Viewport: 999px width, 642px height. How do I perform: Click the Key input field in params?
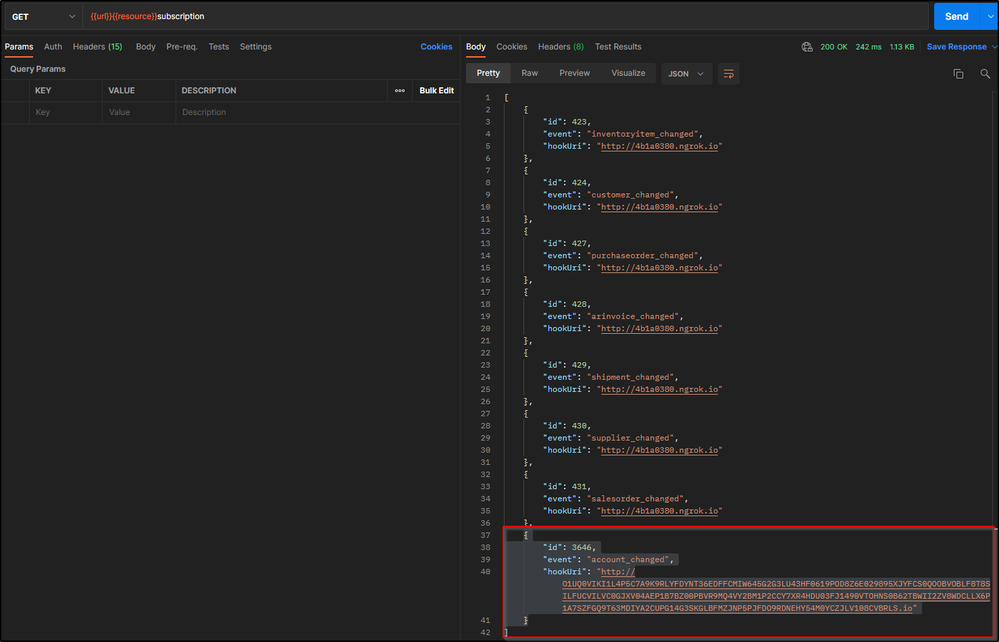click(64, 113)
